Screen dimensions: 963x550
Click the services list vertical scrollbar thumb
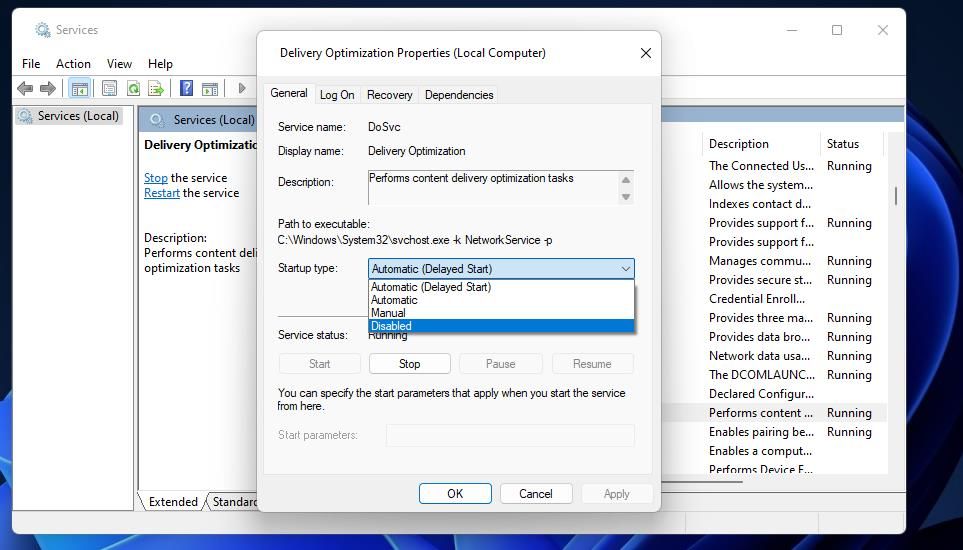click(896, 196)
